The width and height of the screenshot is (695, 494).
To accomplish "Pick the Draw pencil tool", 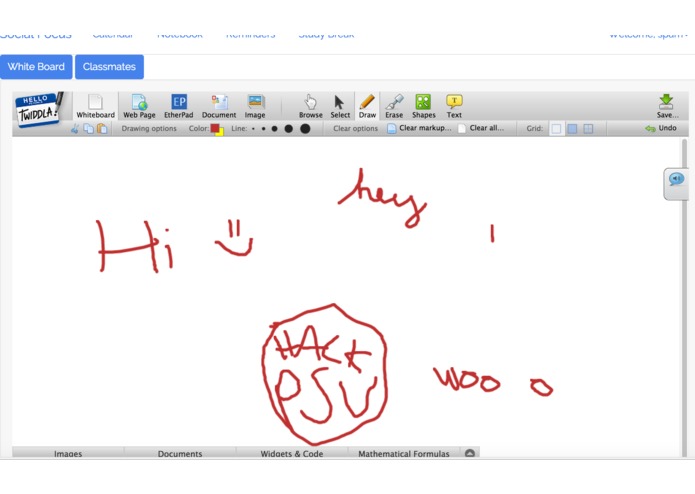I will point(367,106).
